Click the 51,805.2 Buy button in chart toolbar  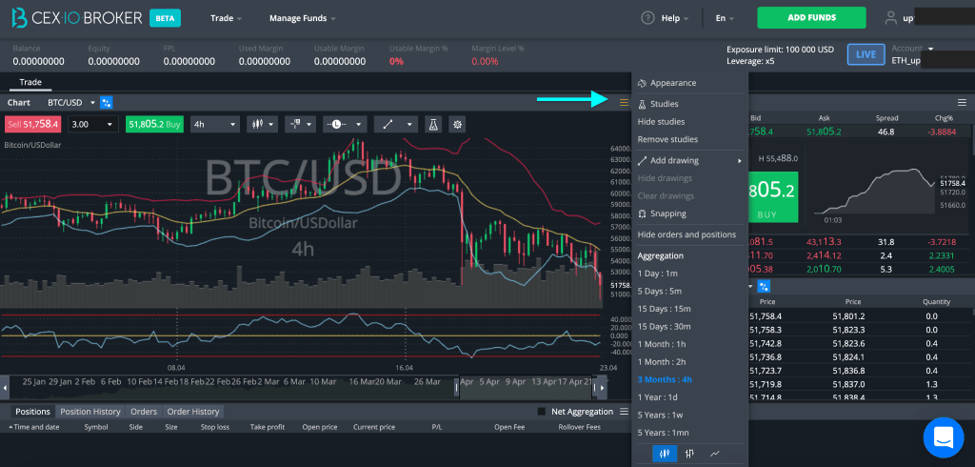click(x=155, y=124)
